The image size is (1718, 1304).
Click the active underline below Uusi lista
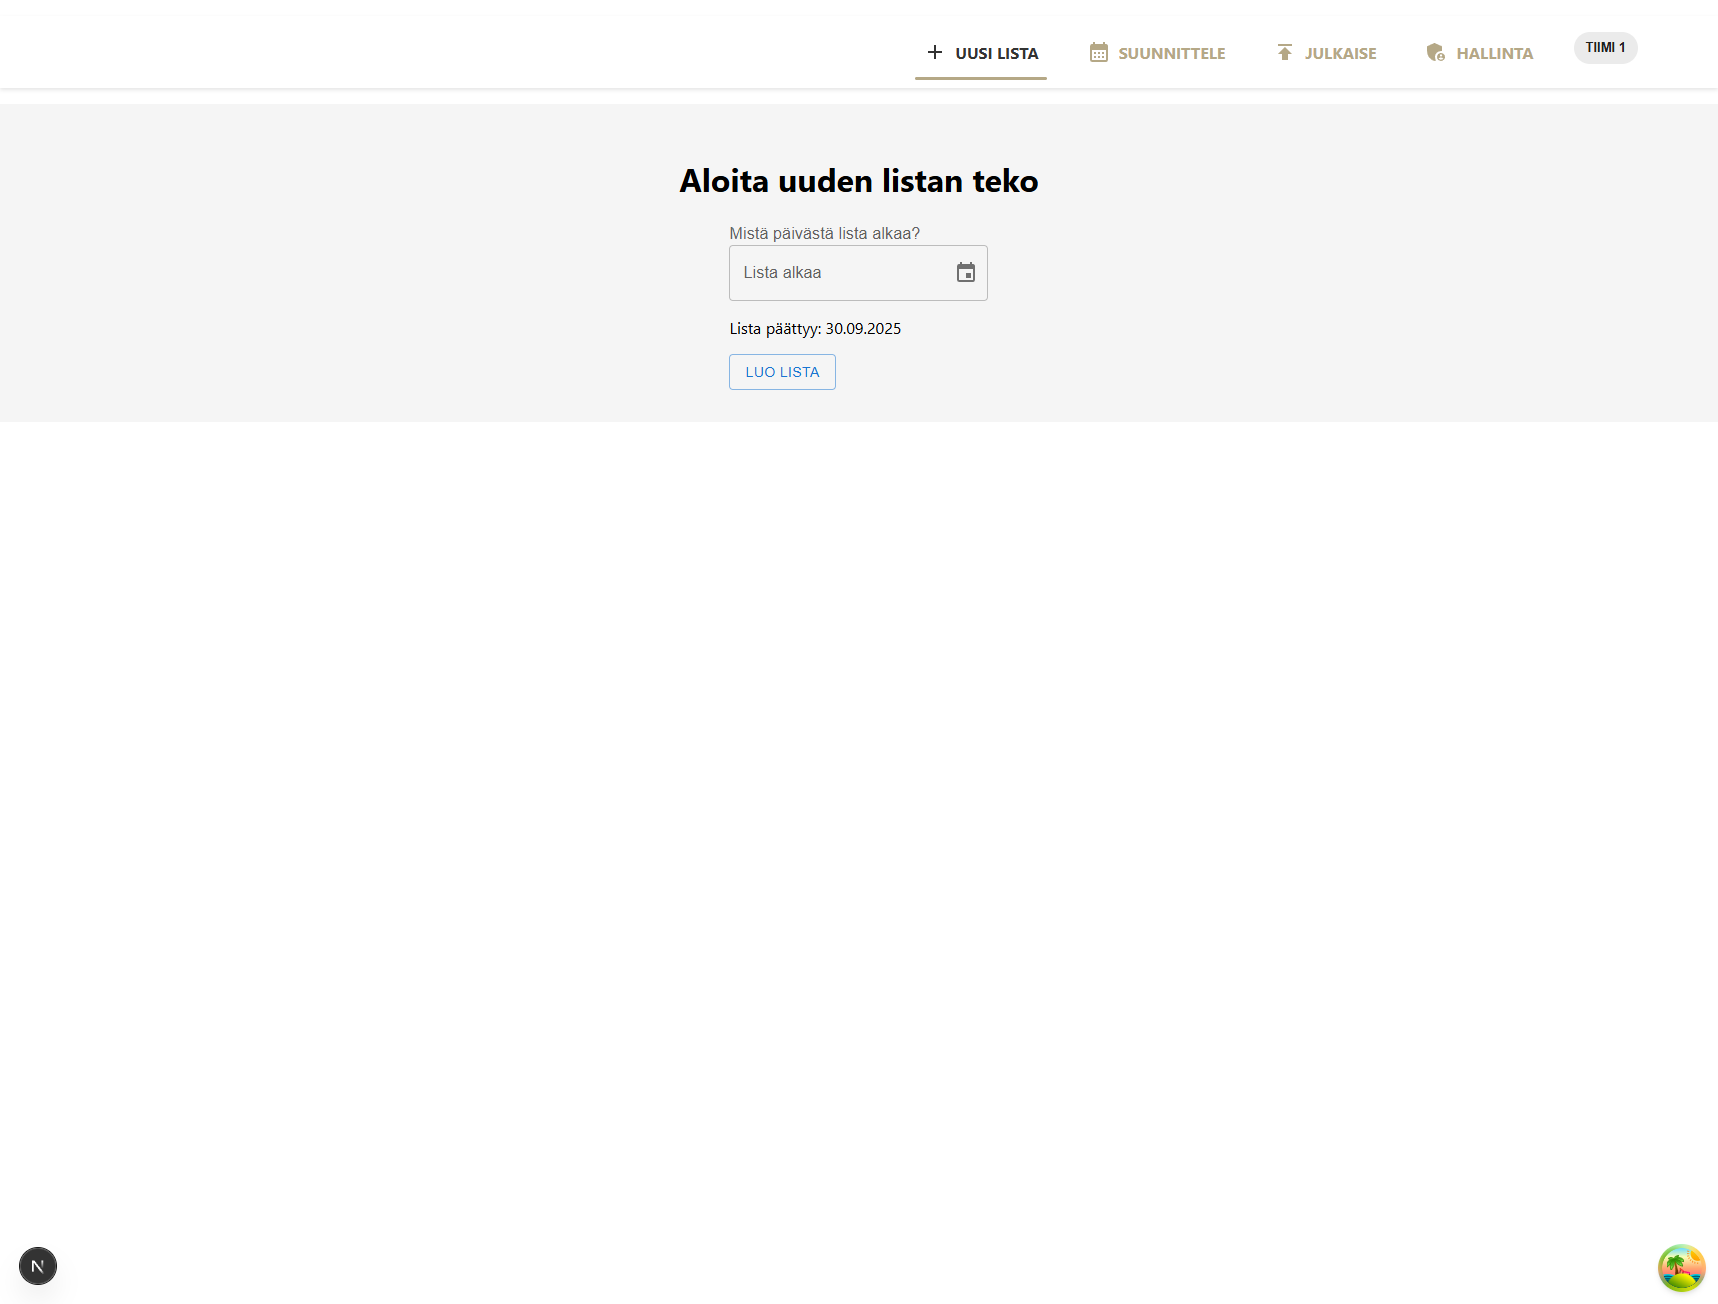click(980, 78)
